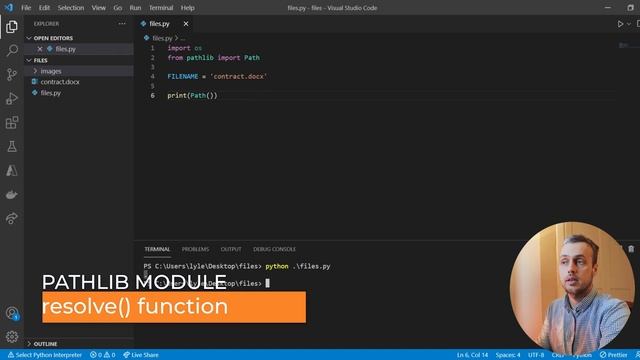Click the Prettier status bar item
640x360 pixels.
pyautogui.click(x=613, y=355)
